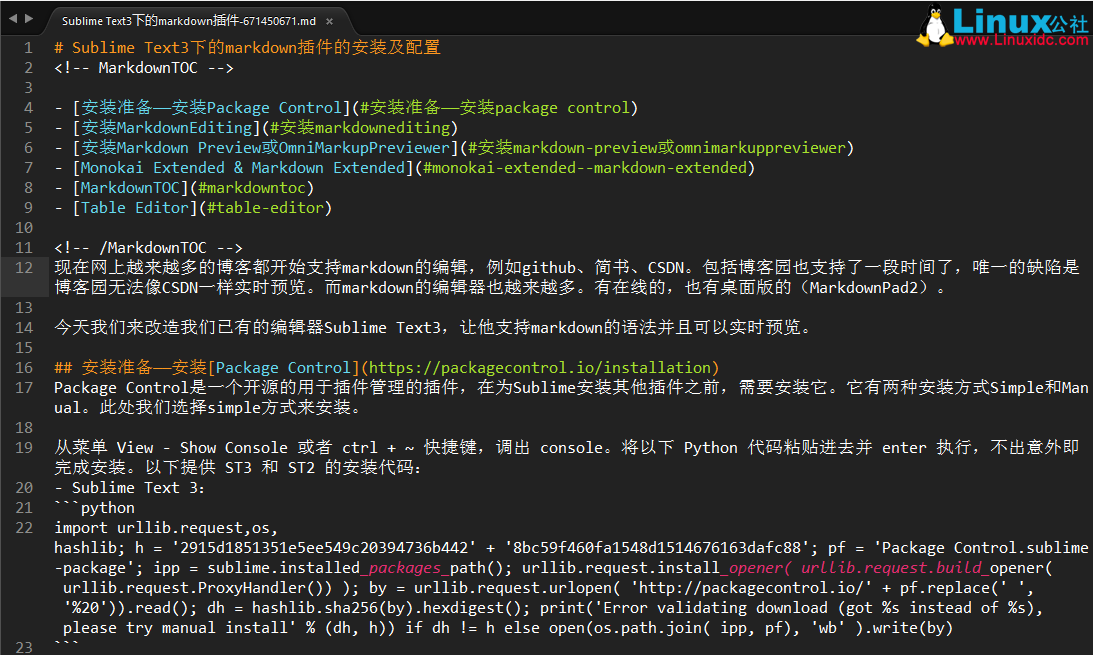Click line number 7 in the gutter
This screenshot has width=1093, height=655.
click(x=28, y=168)
